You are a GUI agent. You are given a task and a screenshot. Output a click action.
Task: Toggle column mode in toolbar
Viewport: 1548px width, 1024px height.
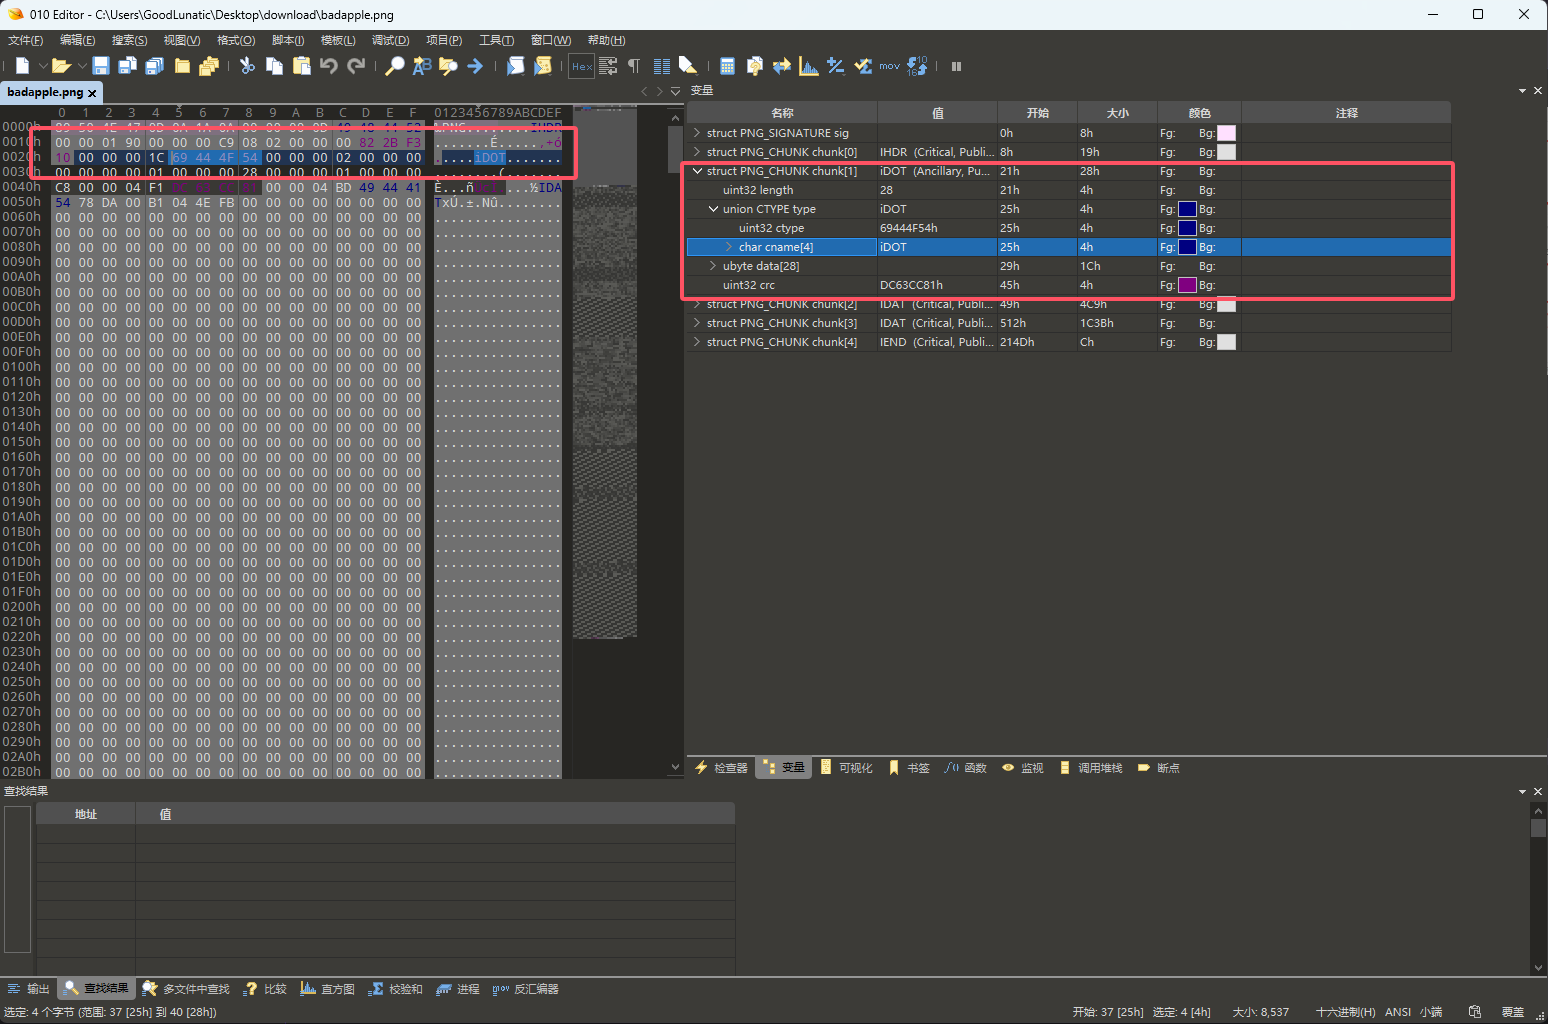(661, 66)
